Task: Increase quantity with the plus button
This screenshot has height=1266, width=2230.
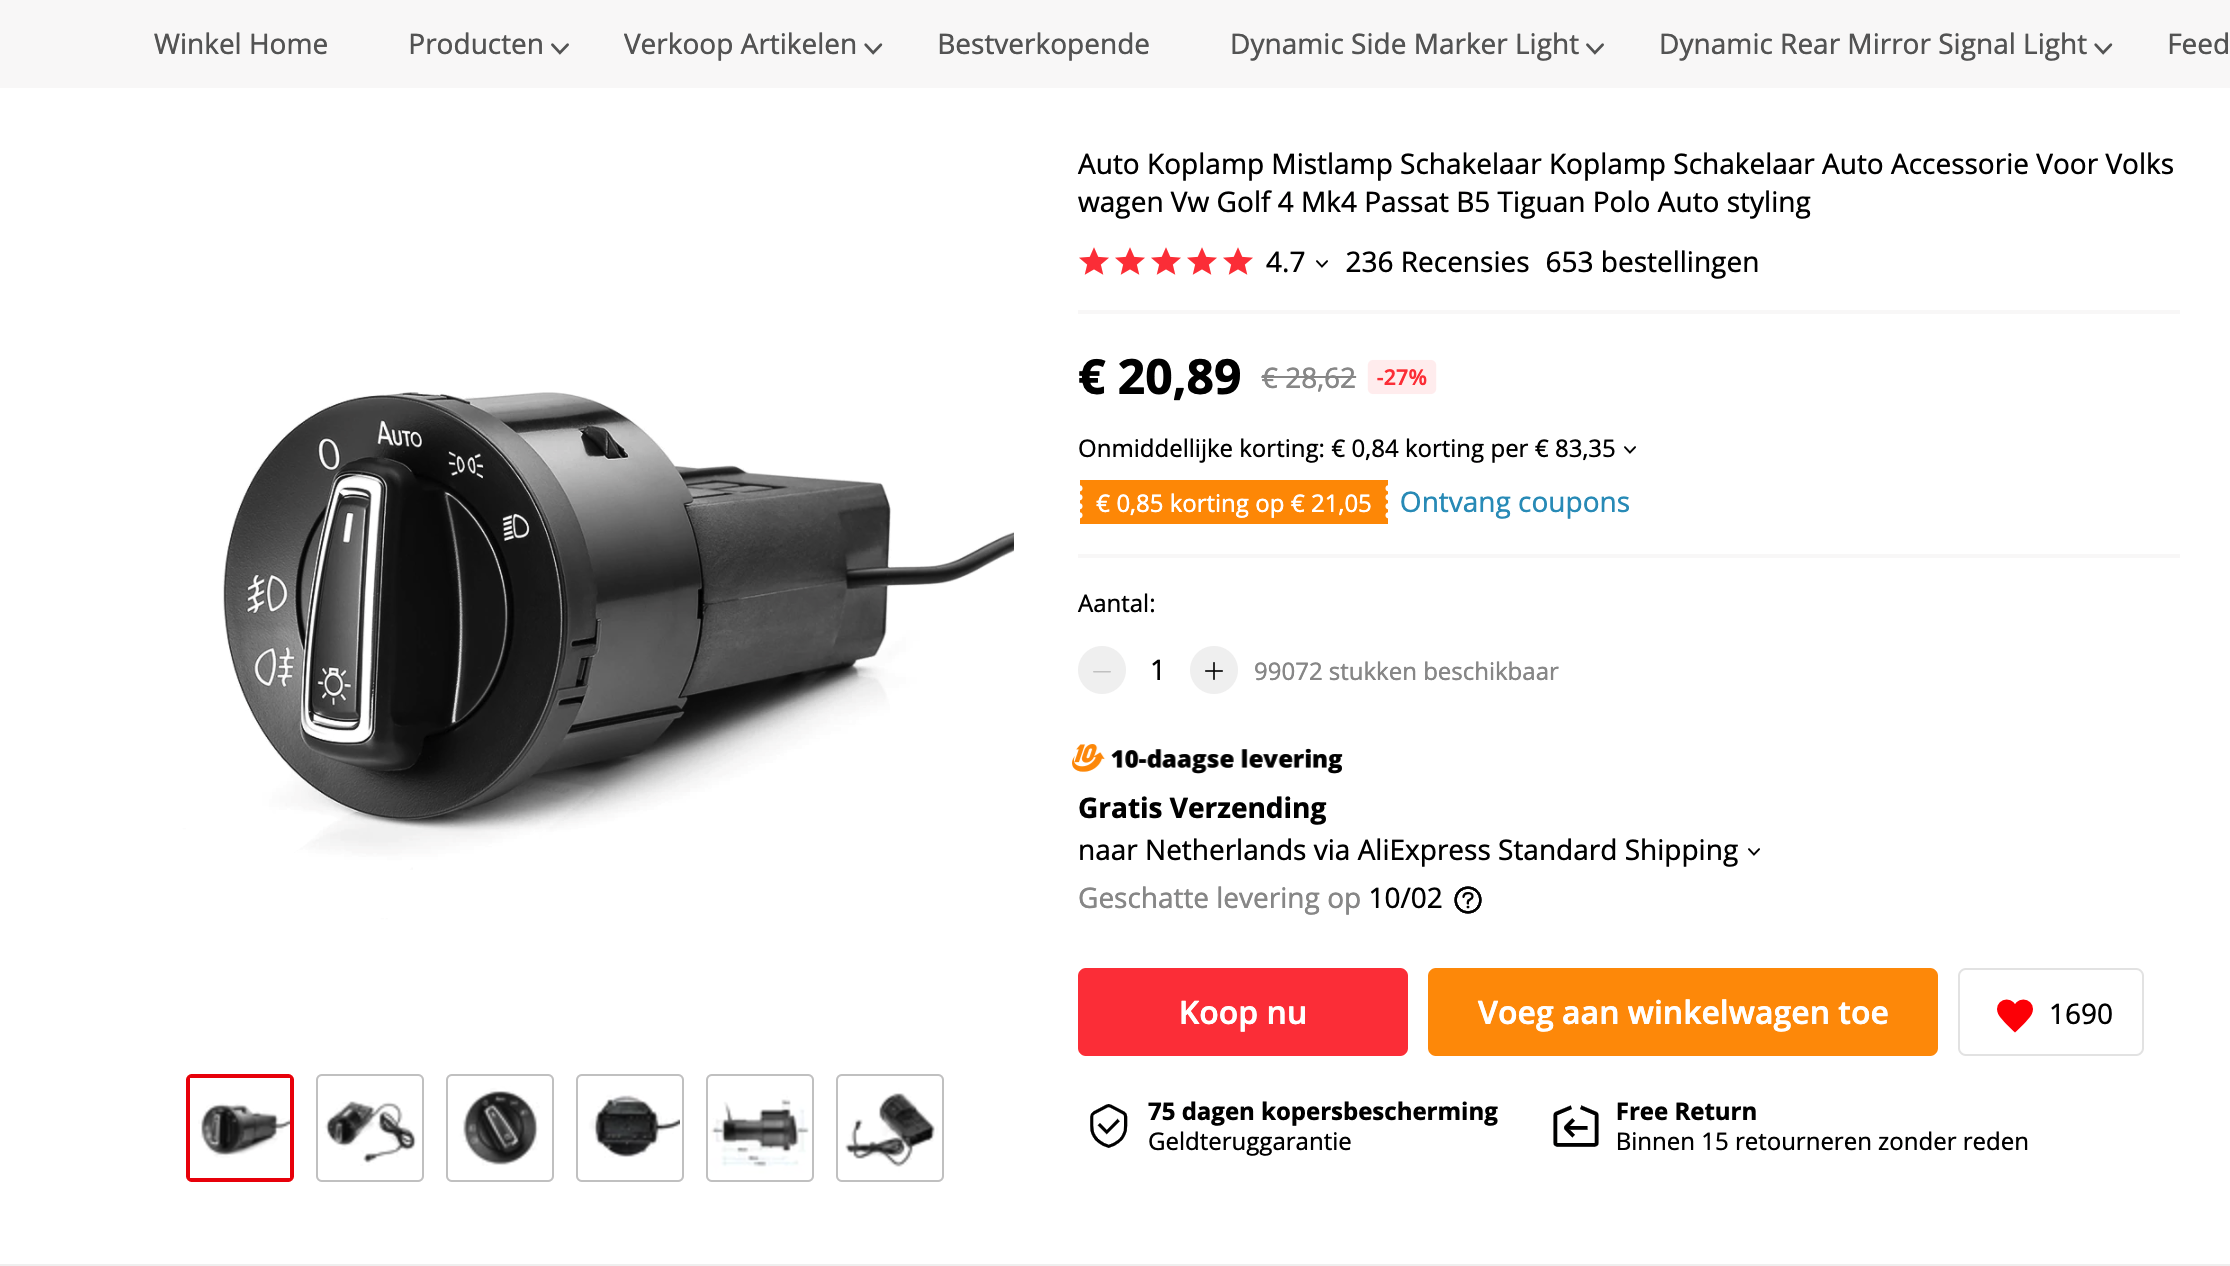Action: (x=1213, y=671)
